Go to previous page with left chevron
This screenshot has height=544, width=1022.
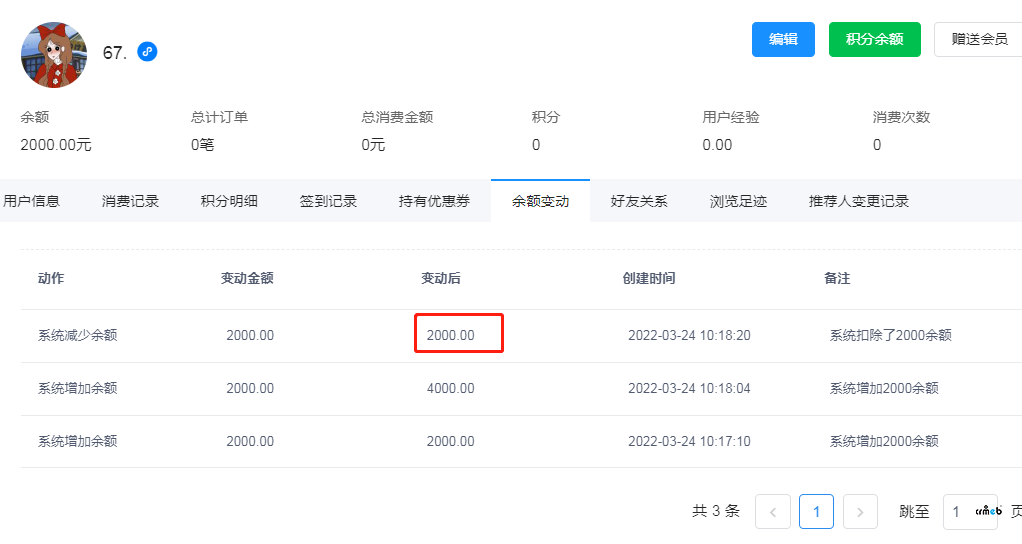(x=773, y=511)
